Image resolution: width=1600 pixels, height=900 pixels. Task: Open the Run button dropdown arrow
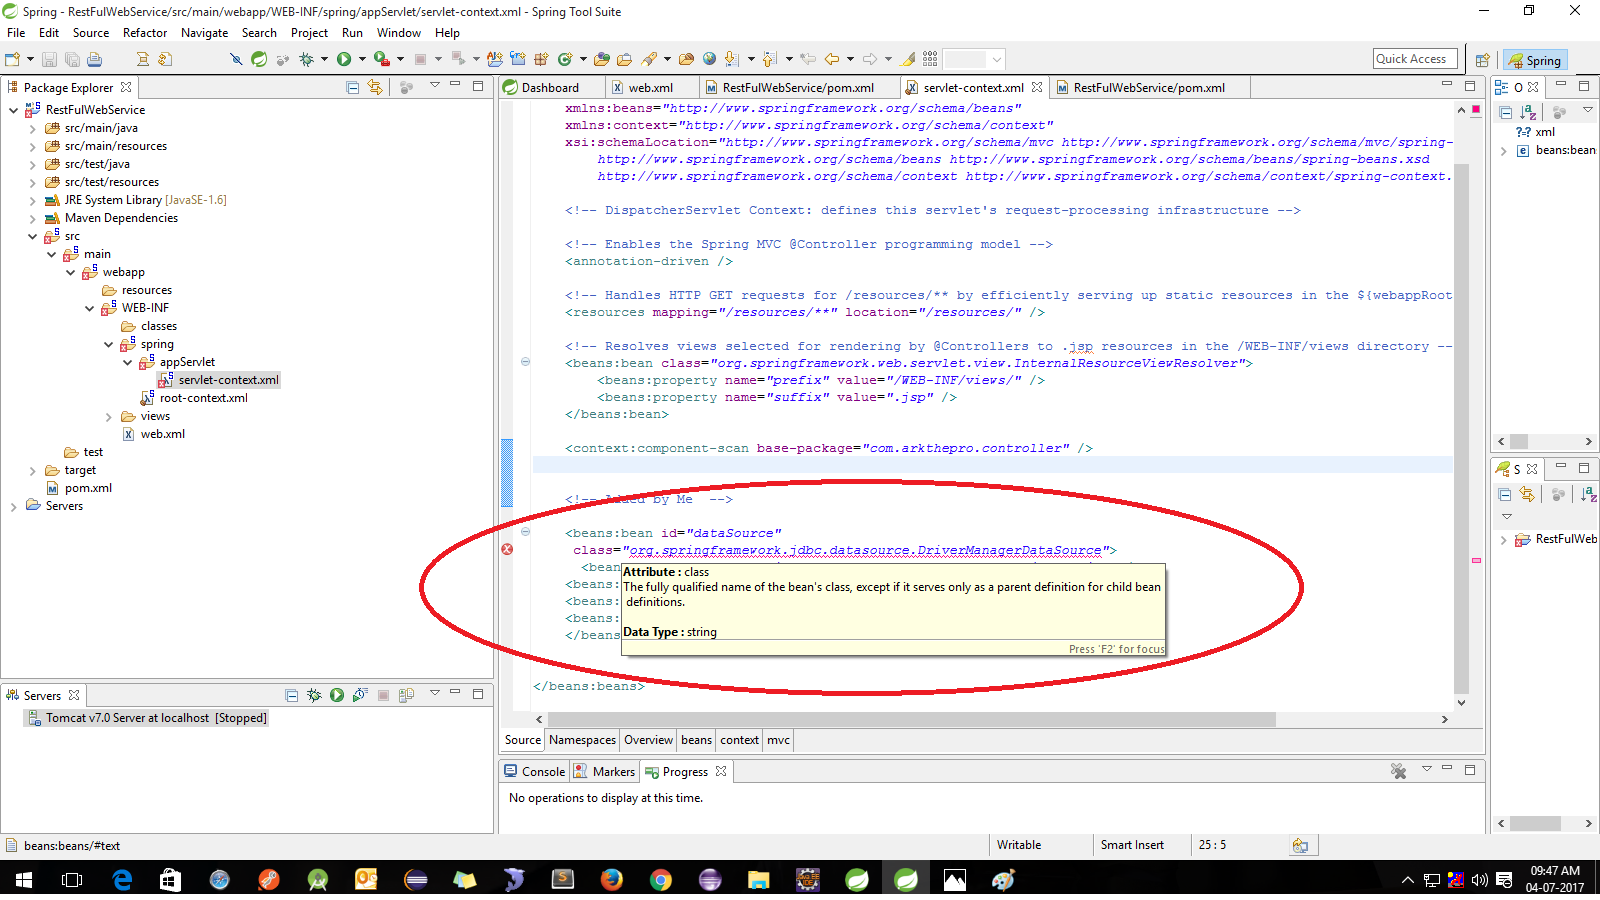tap(363, 59)
